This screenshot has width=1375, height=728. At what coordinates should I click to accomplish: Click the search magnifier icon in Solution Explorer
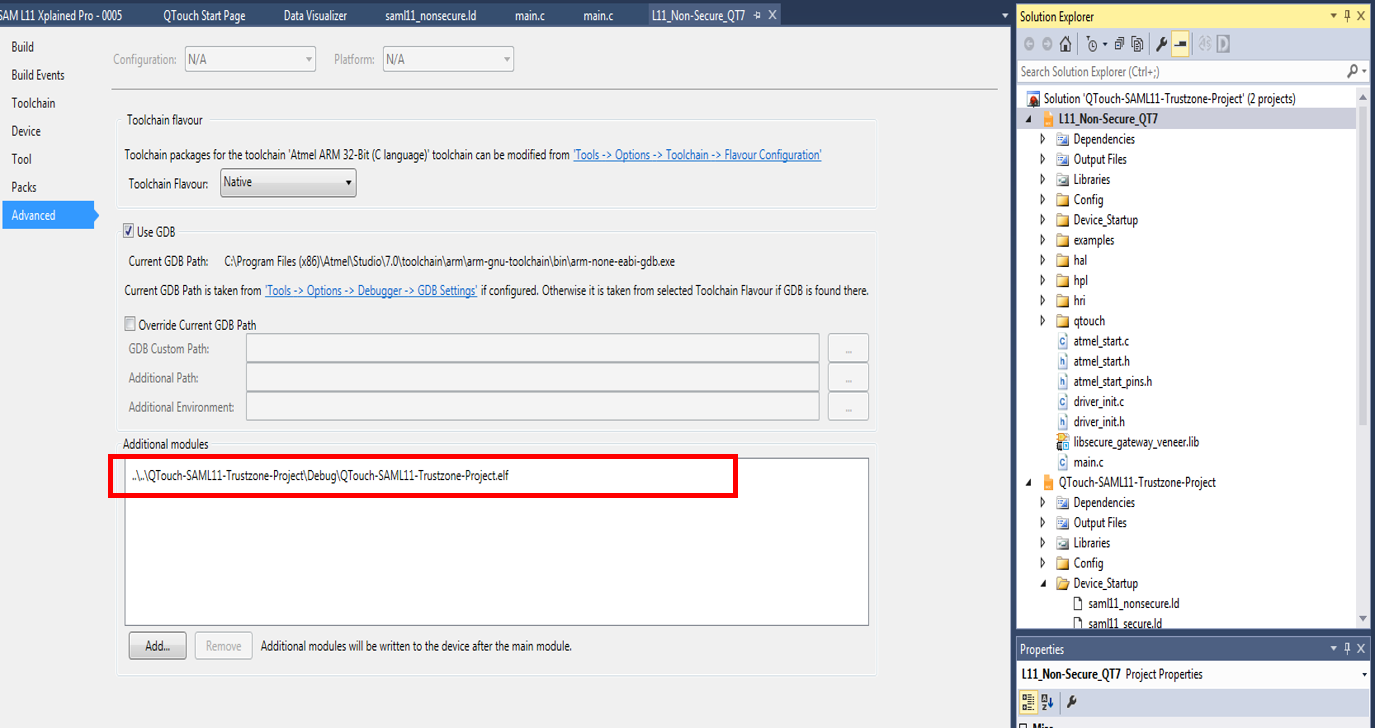tap(1352, 71)
